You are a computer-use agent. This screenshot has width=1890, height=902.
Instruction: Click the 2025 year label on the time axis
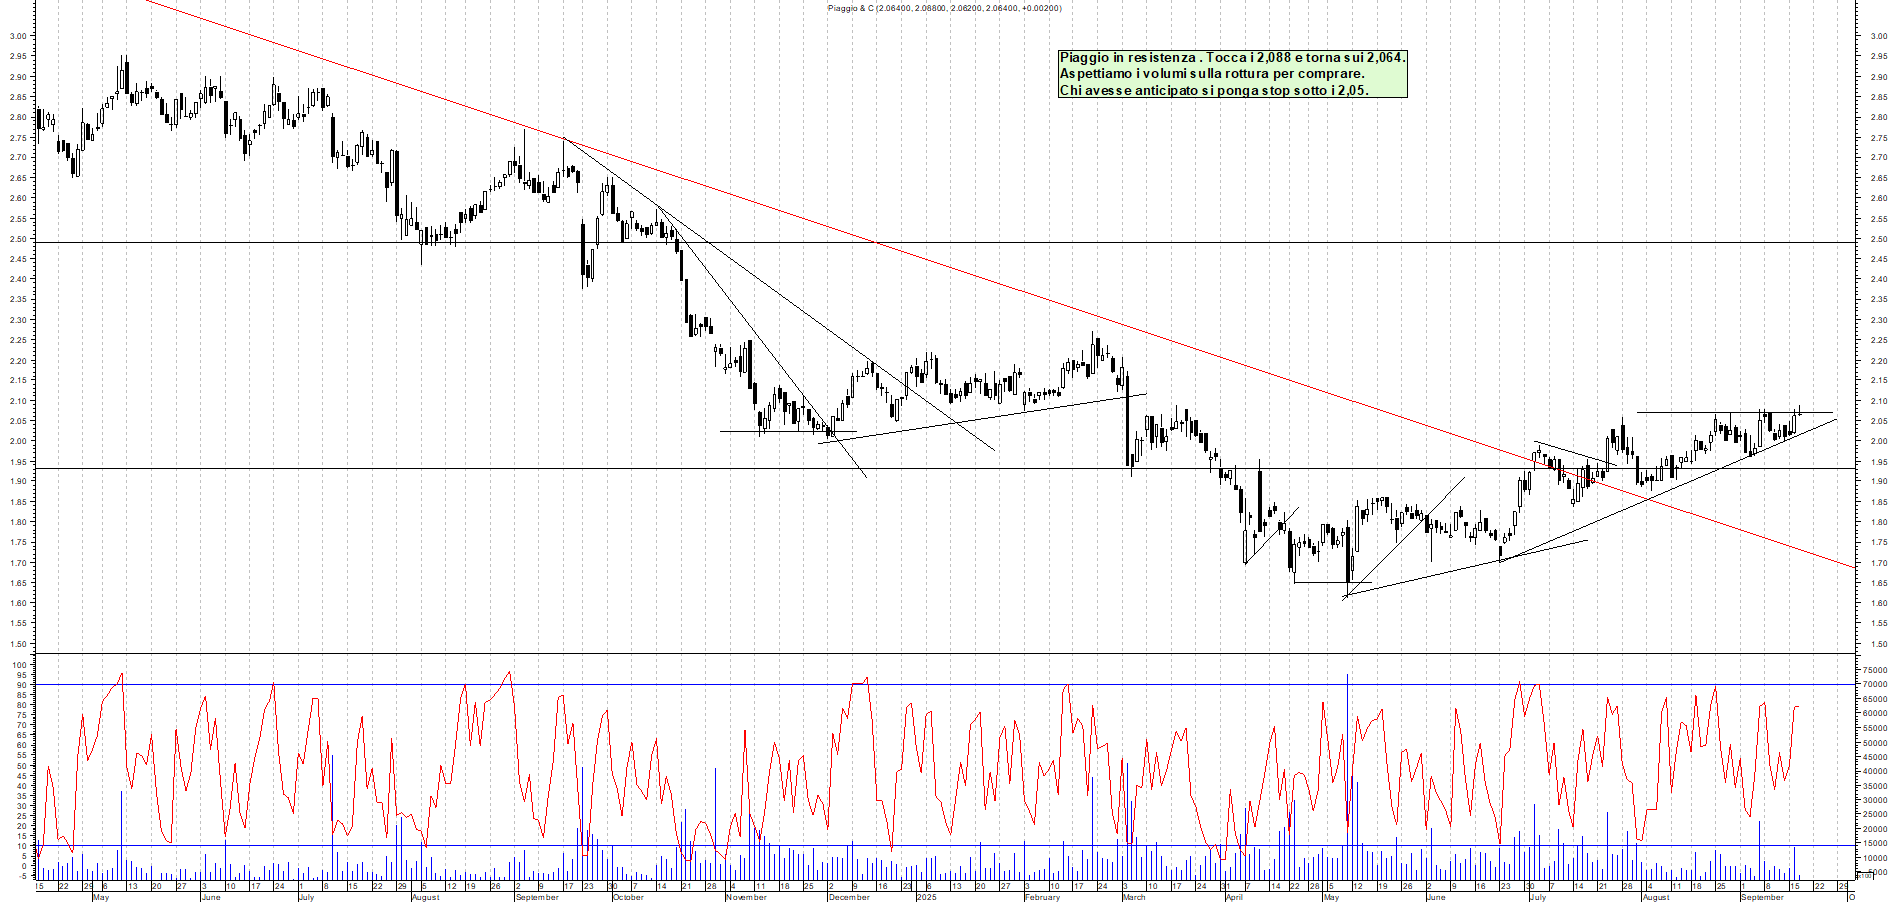pyautogui.click(x=926, y=897)
